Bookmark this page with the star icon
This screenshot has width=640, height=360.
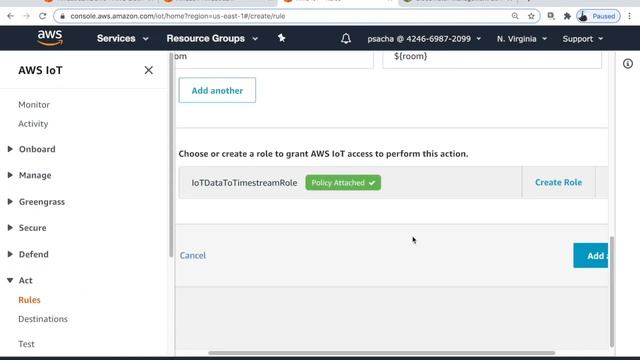(x=531, y=16)
